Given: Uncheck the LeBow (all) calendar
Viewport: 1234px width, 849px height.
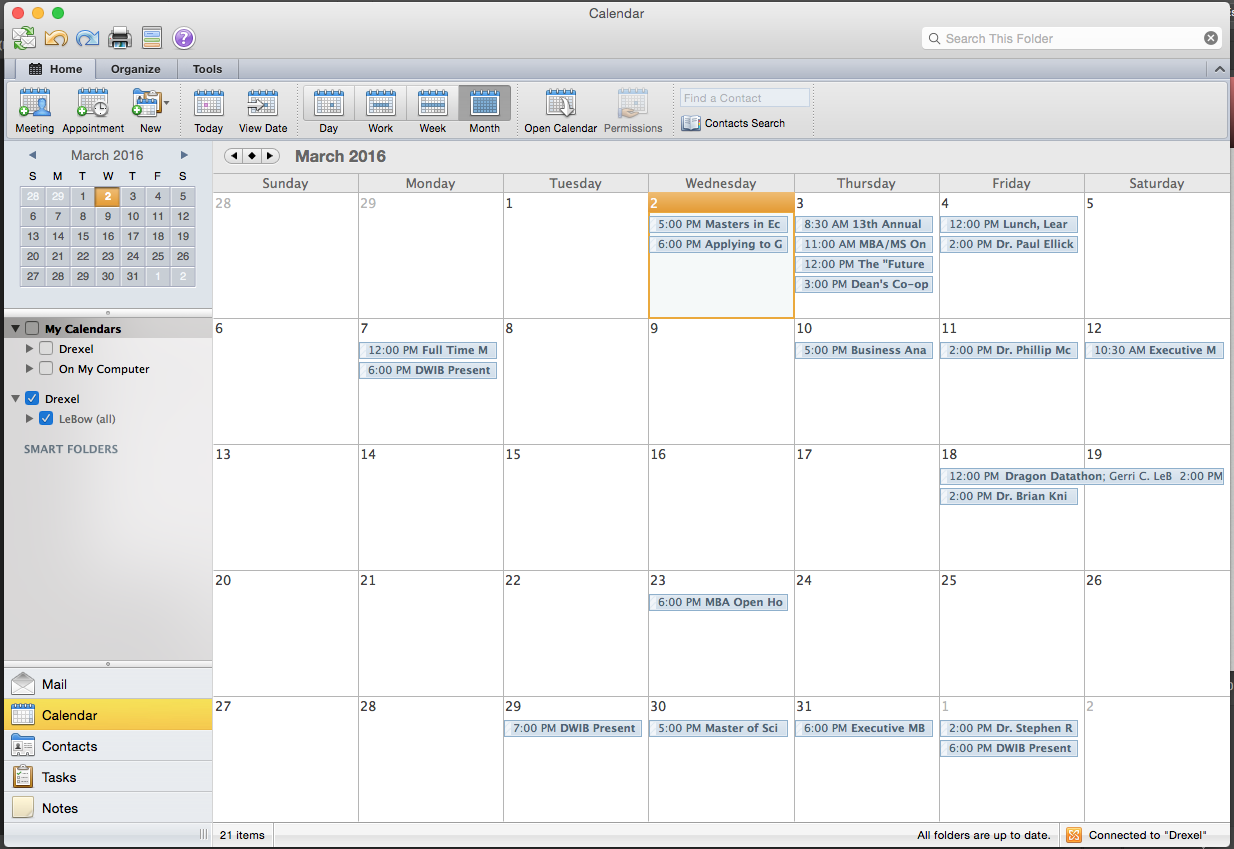Looking at the screenshot, I should tap(46, 419).
